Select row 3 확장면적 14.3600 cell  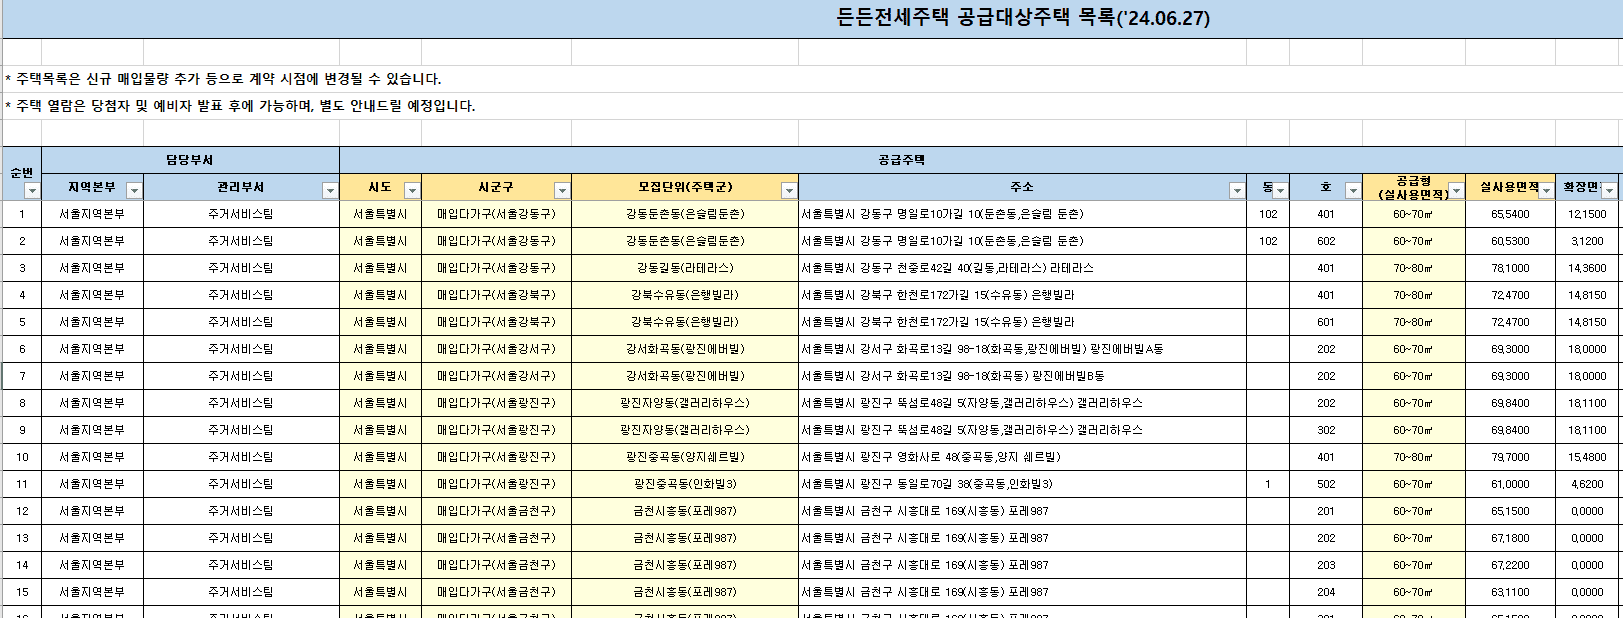point(1588,268)
